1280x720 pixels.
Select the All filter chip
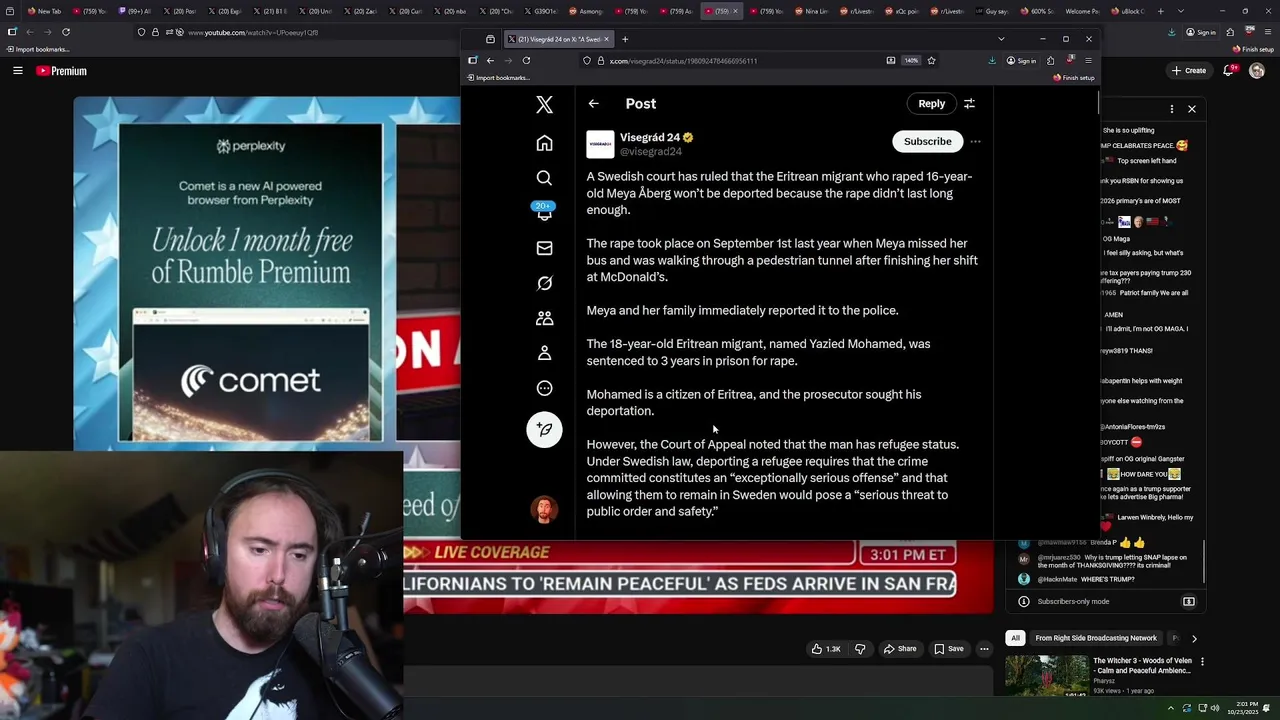[1015, 638]
